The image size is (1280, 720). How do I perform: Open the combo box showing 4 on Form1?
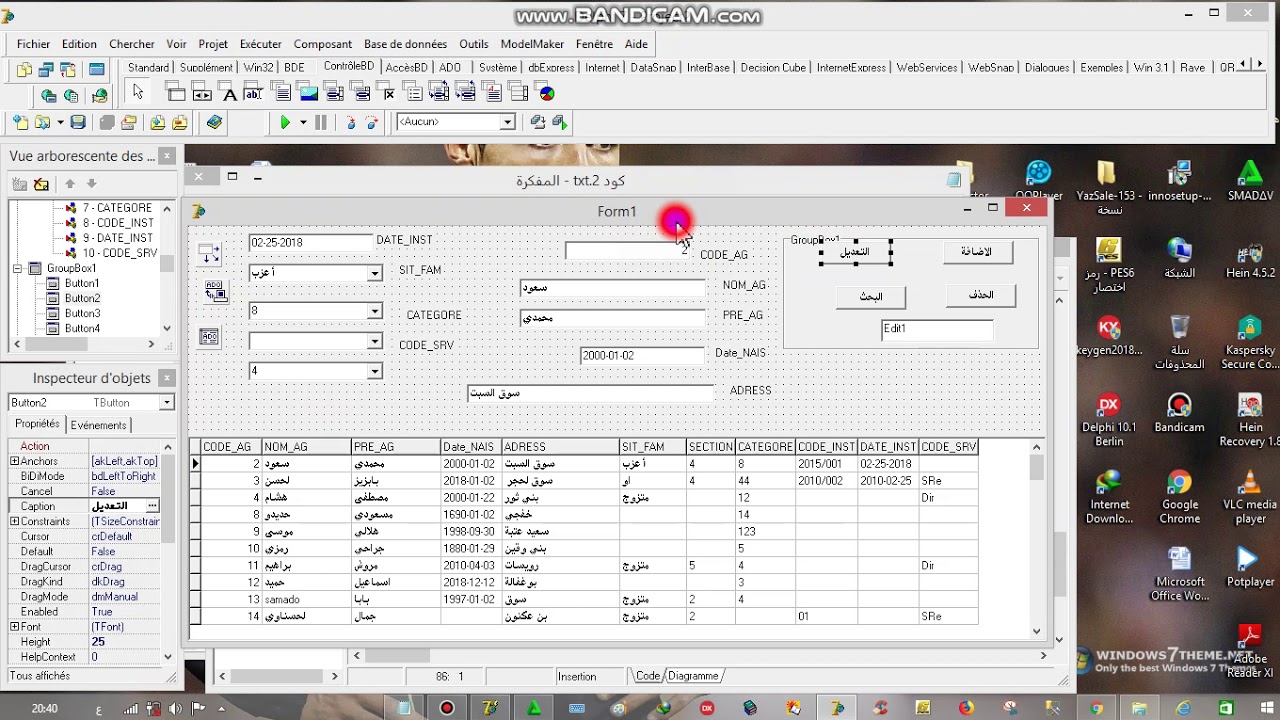[375, 372]
